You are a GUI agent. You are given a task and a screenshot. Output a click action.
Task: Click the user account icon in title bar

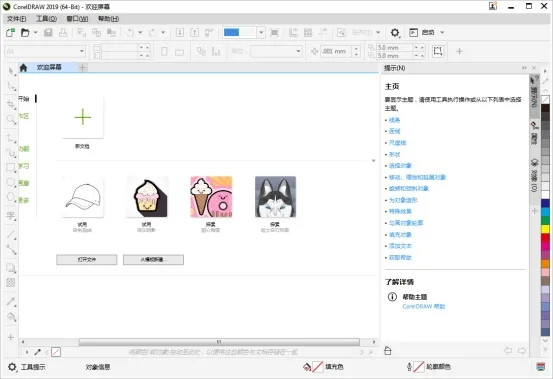click(493, 6)
